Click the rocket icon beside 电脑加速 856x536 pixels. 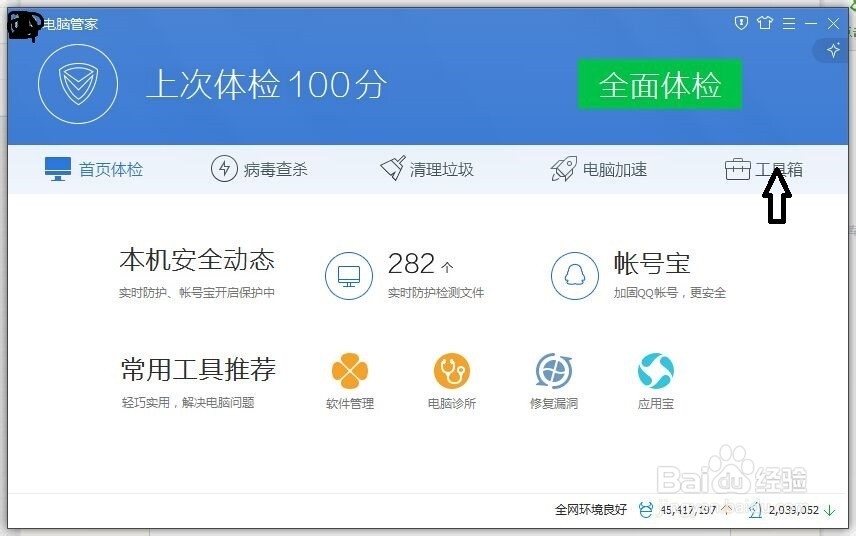coord(563,169)
